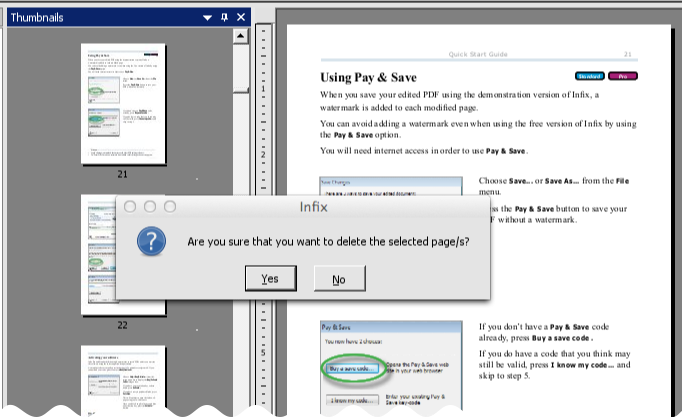Click the Infix dialog zoom button
Viewport: 682px width, 417px height.
coord(170,206)
